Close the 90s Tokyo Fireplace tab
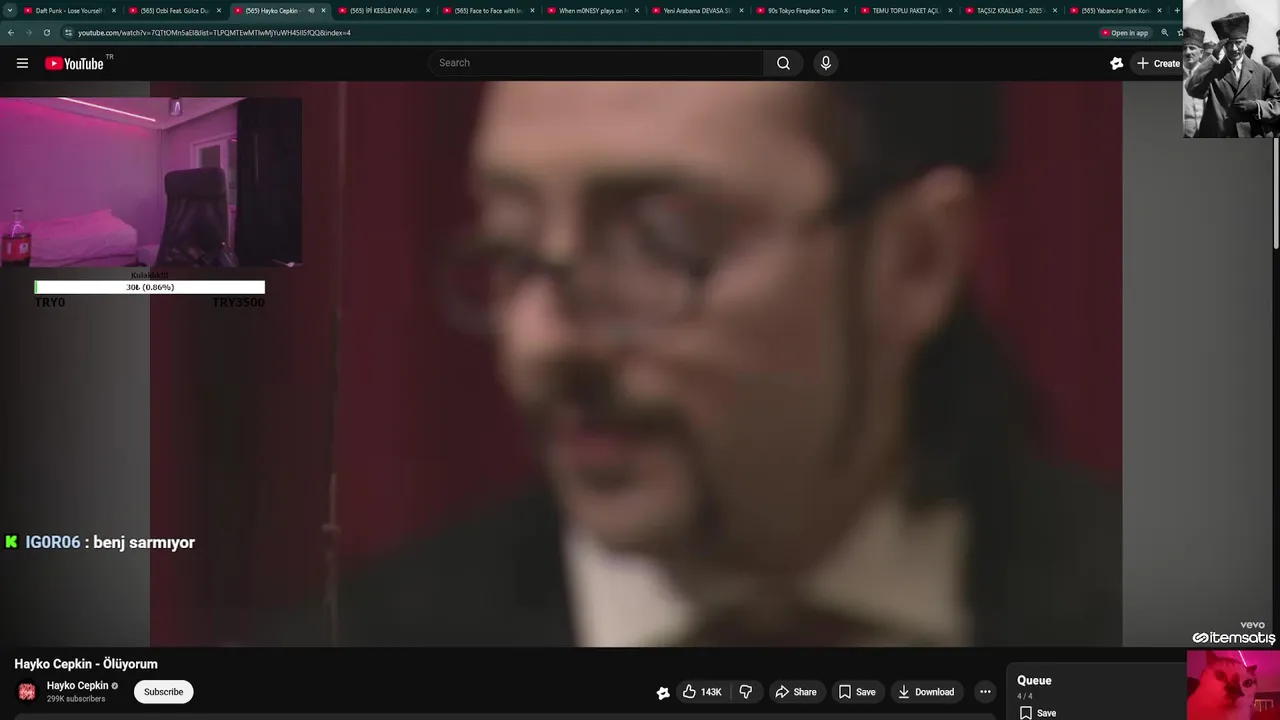Viewport: 1280px width, 720px height. coord(846,11)
